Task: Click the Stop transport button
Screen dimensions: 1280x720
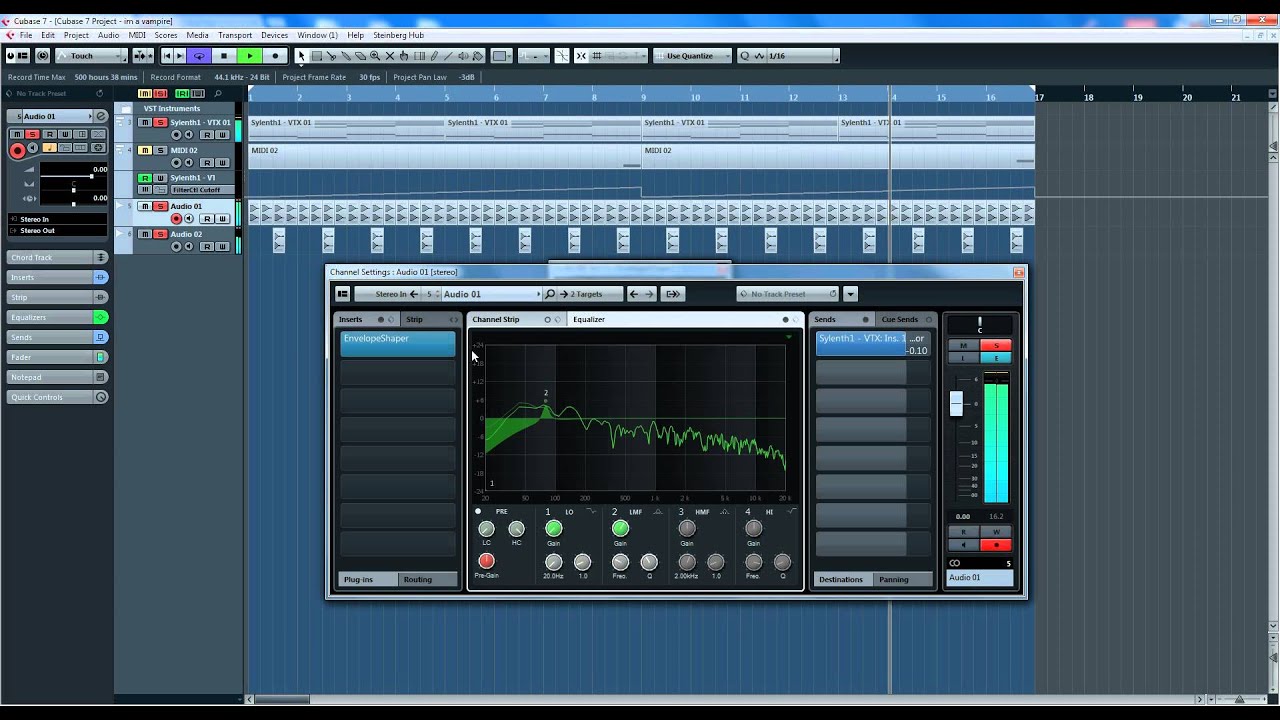Action: coord(224,56)
